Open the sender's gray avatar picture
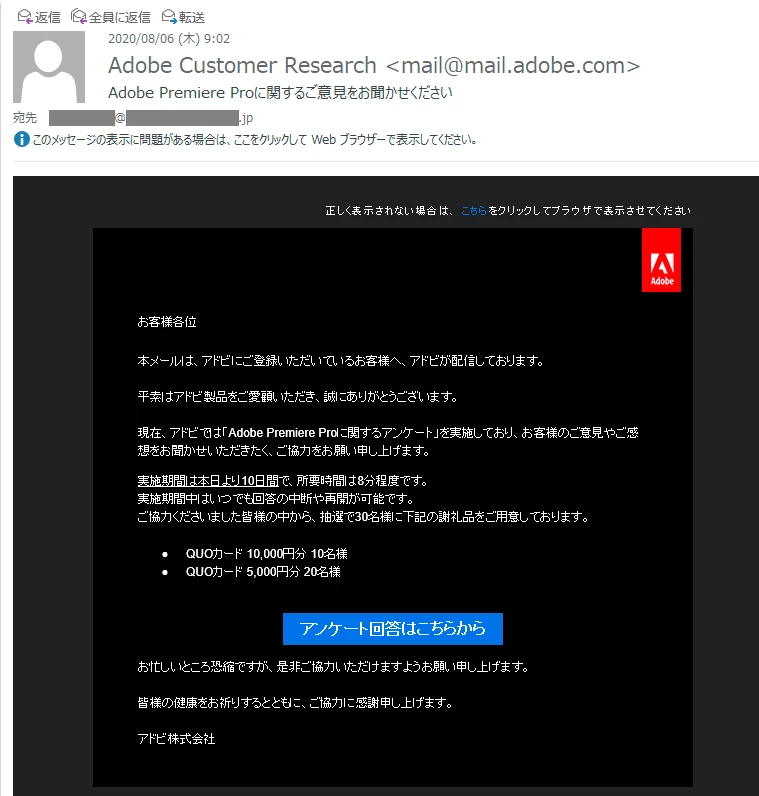The height and width of the screenshot is (796, 759). point(49,67)
